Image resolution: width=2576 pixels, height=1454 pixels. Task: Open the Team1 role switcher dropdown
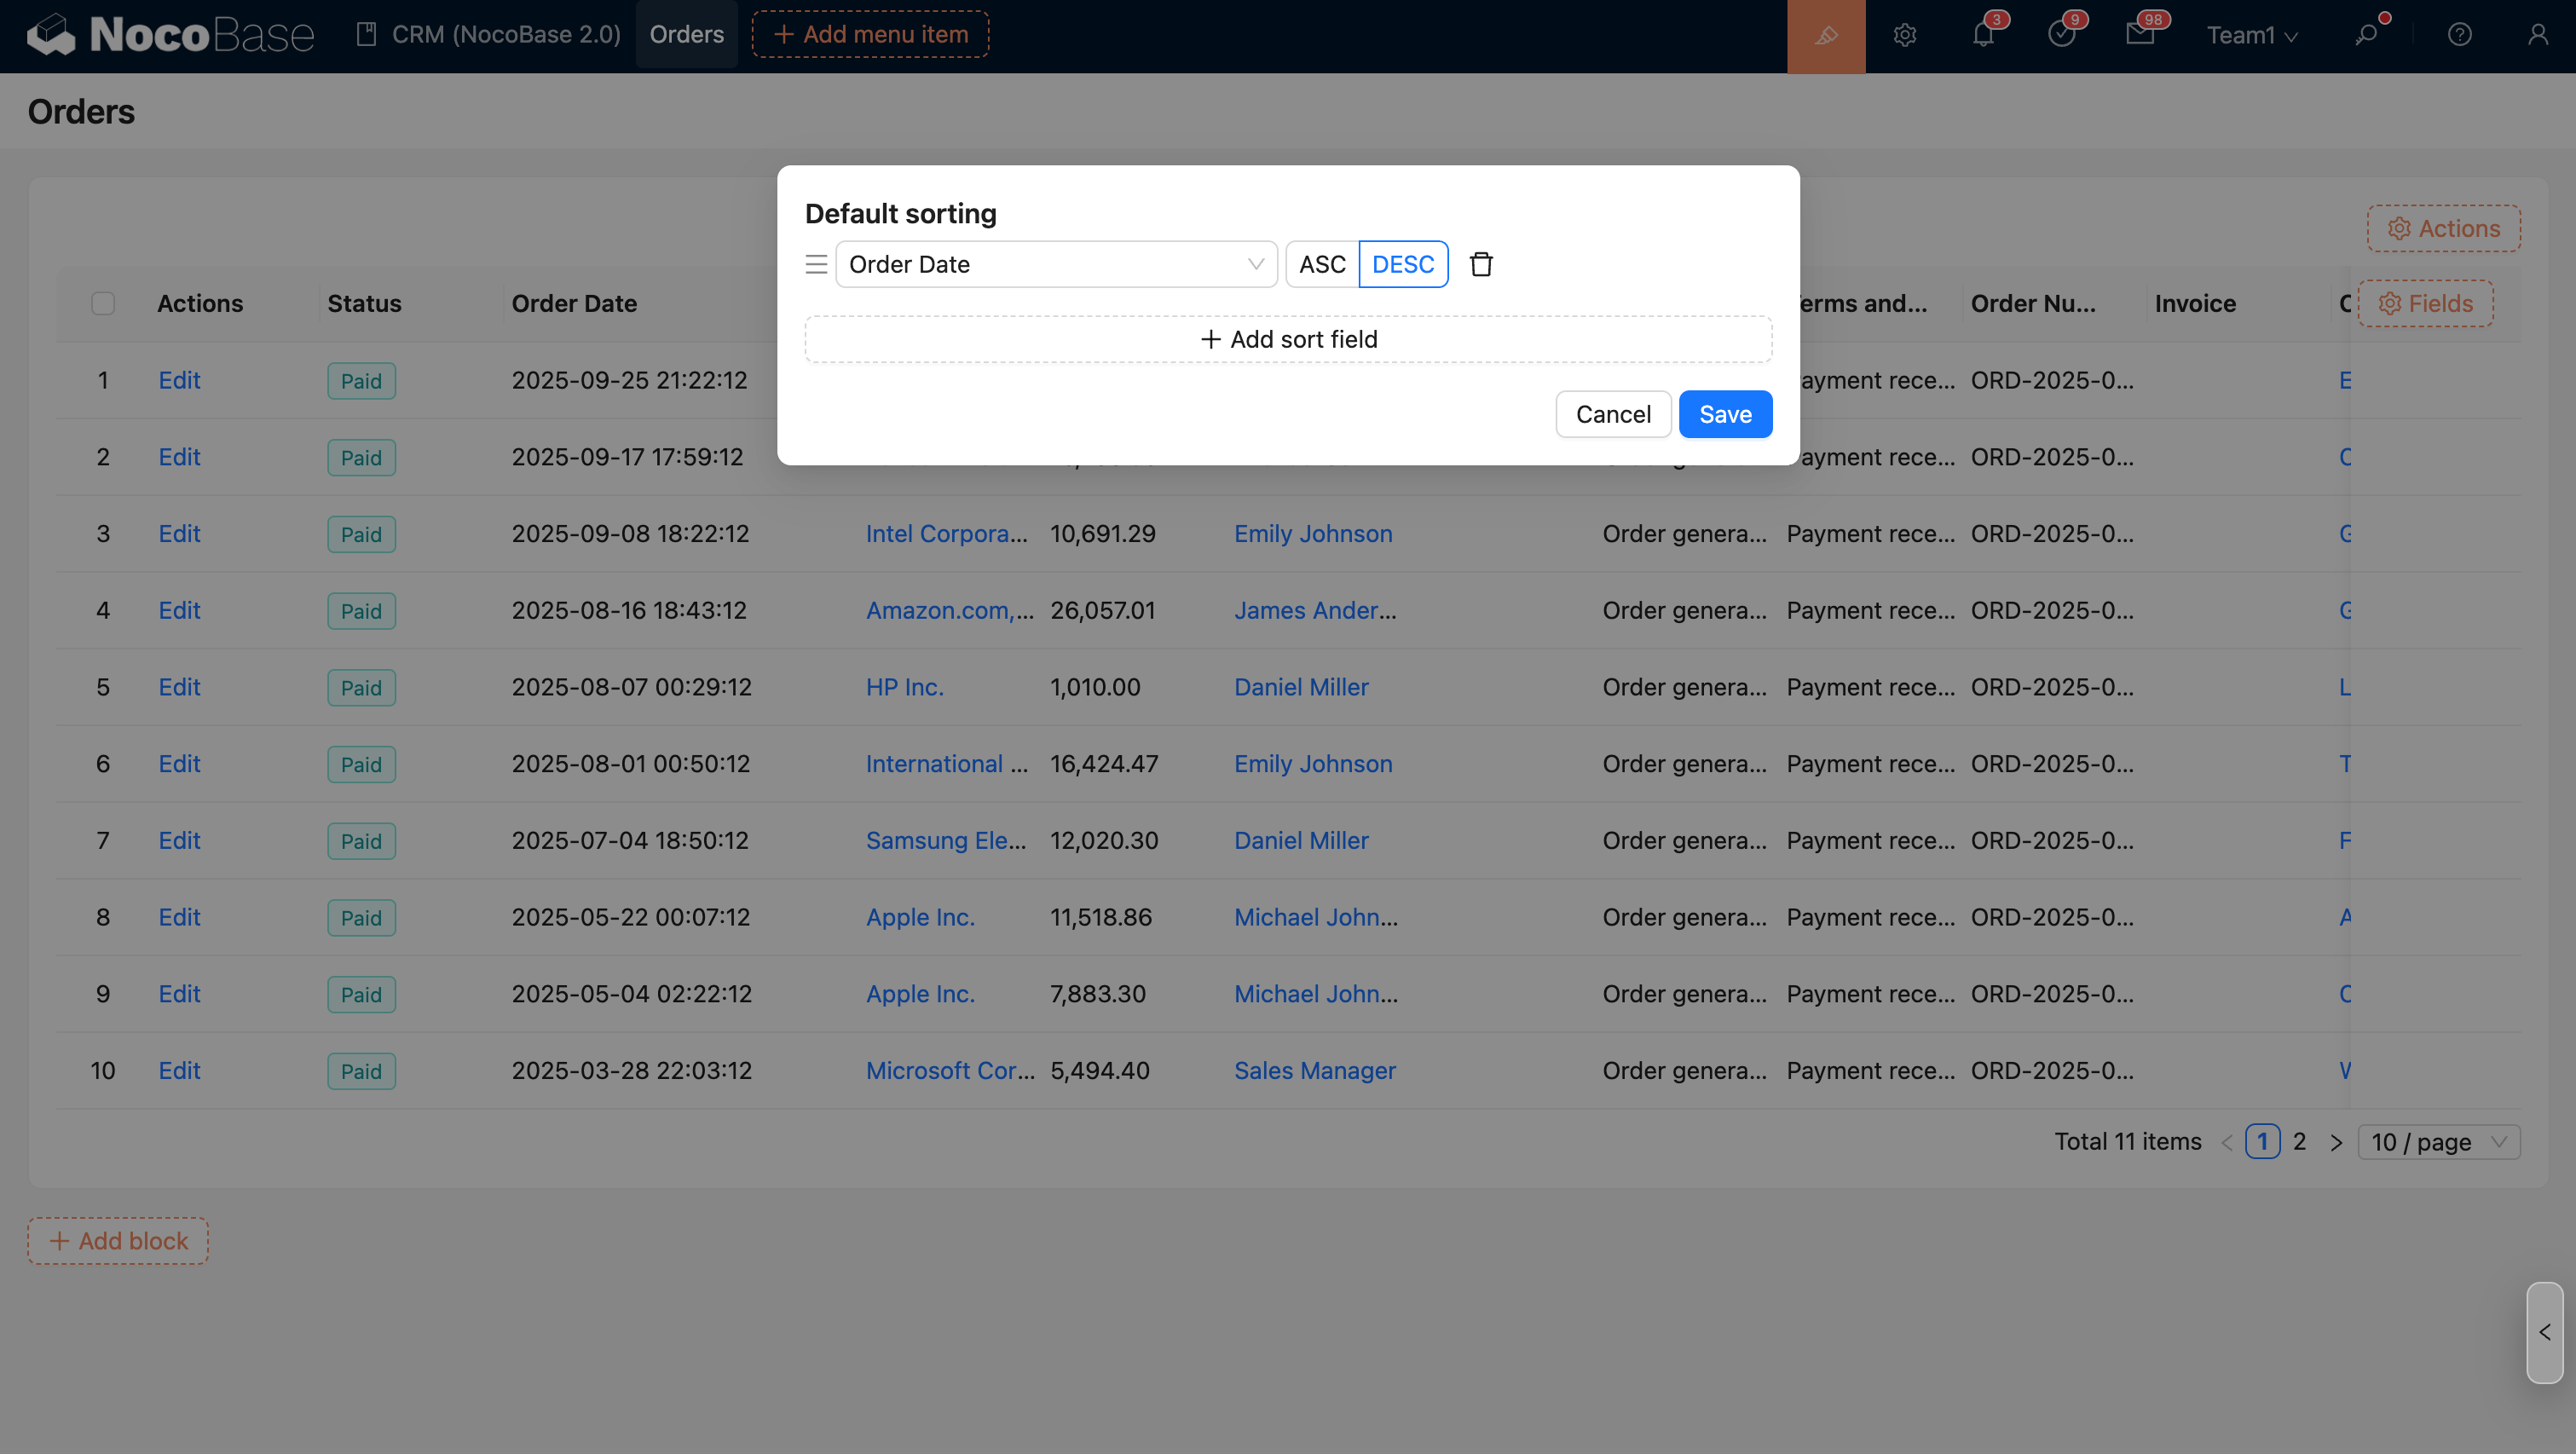point(2252,36)
